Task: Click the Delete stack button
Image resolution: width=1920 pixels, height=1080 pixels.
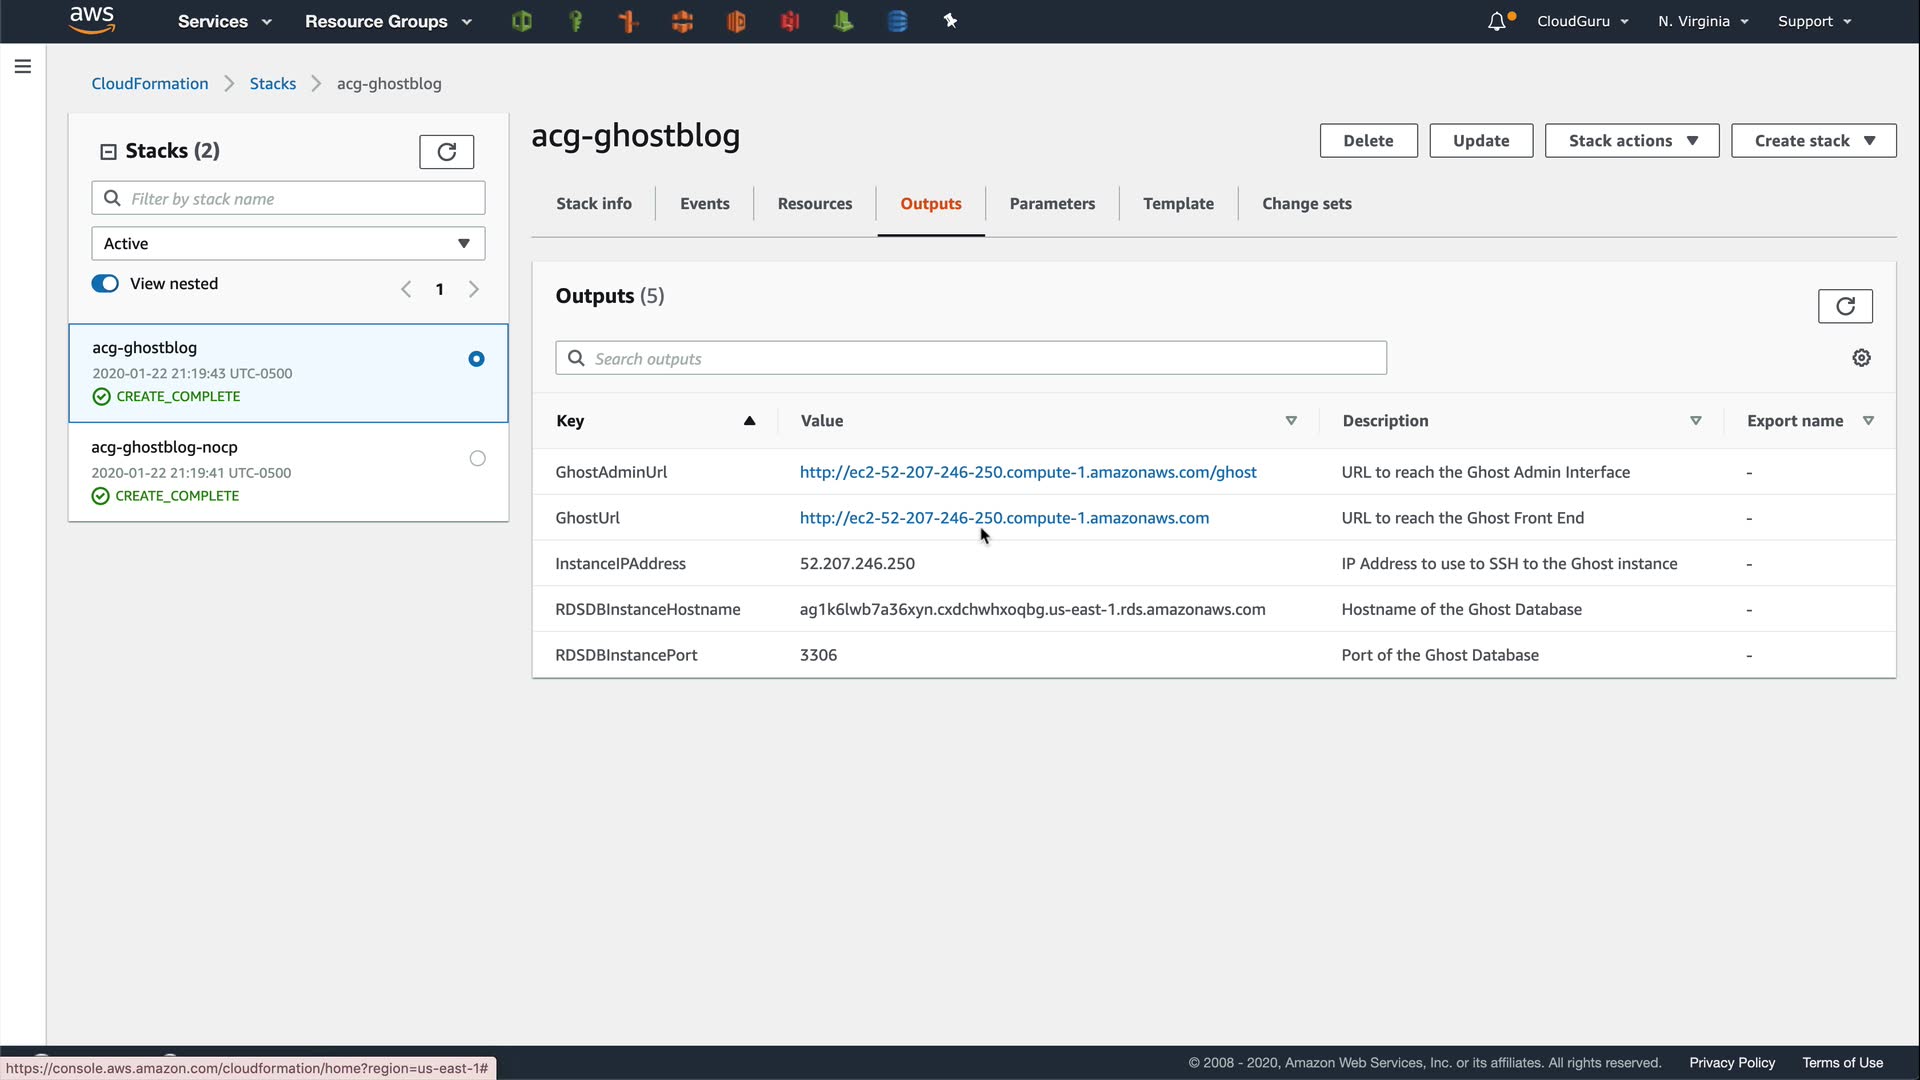Action: point(1367,141)
